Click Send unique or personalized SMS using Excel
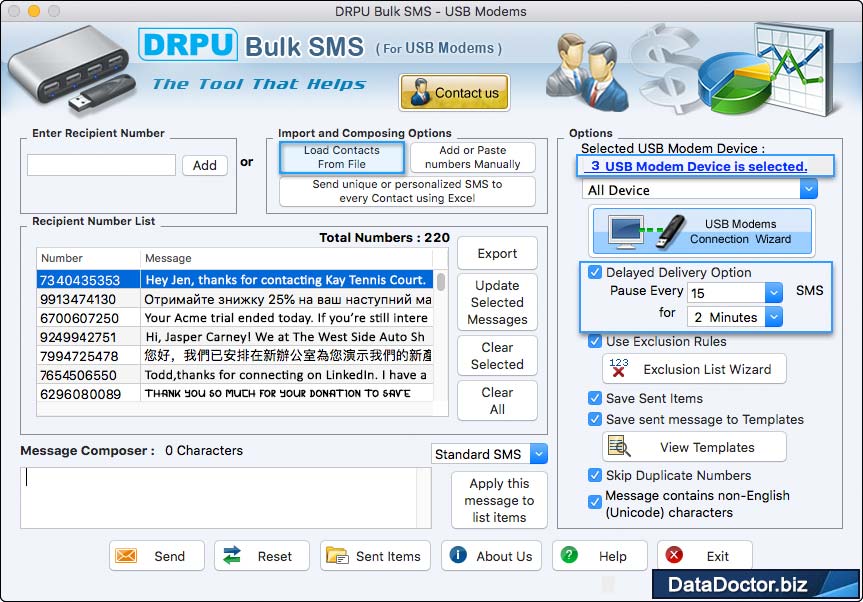Viewport: 863px width, 602px height. tap(407, 191)
